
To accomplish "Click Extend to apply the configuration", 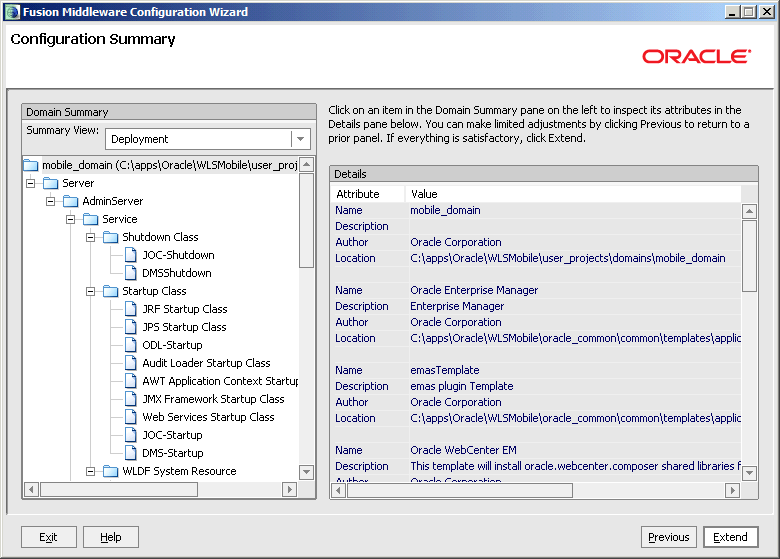I will 730,537.
